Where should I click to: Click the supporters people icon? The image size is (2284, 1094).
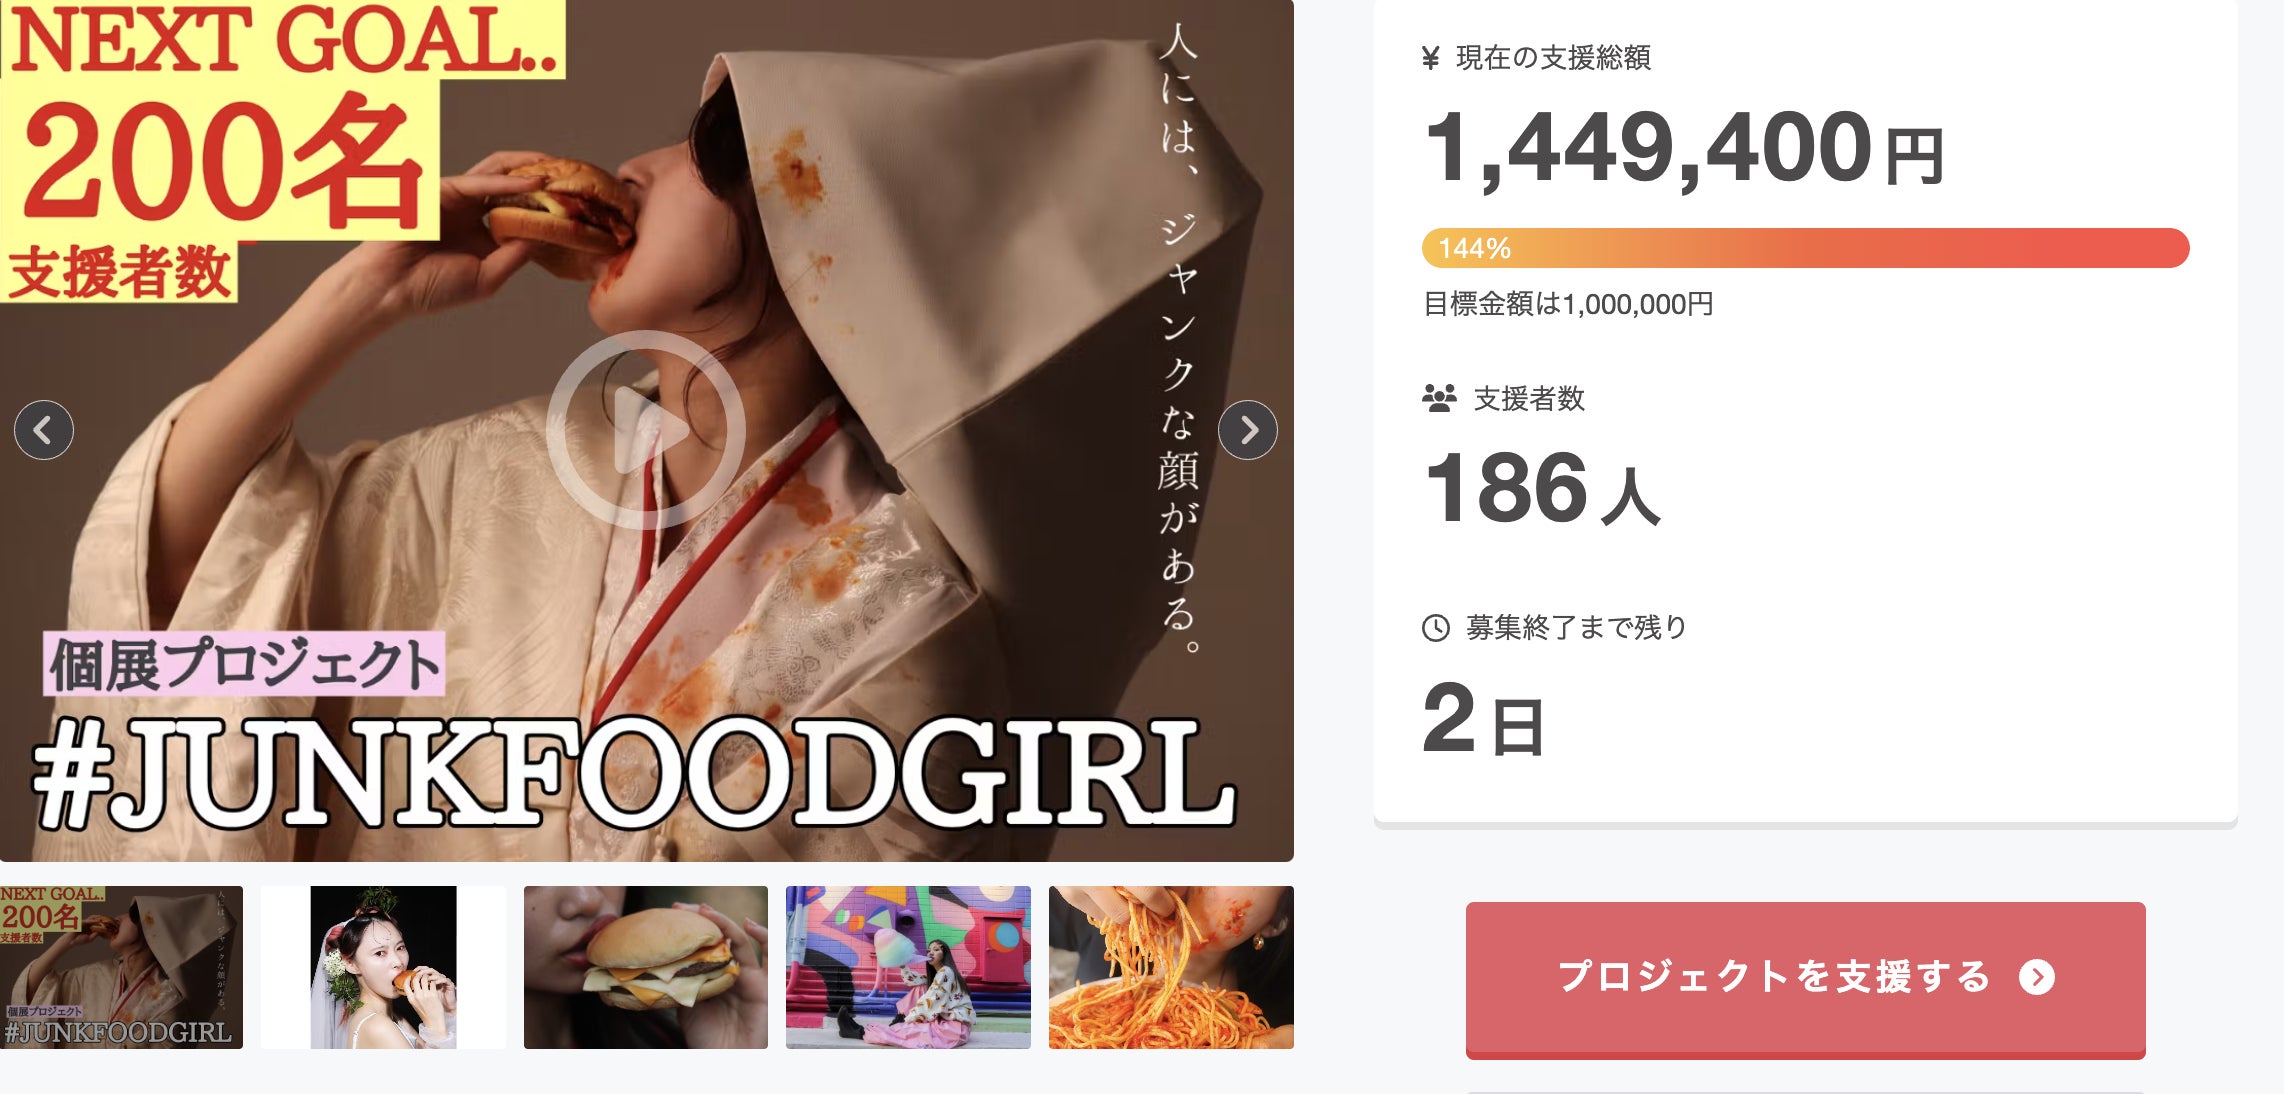(1439, 398)
